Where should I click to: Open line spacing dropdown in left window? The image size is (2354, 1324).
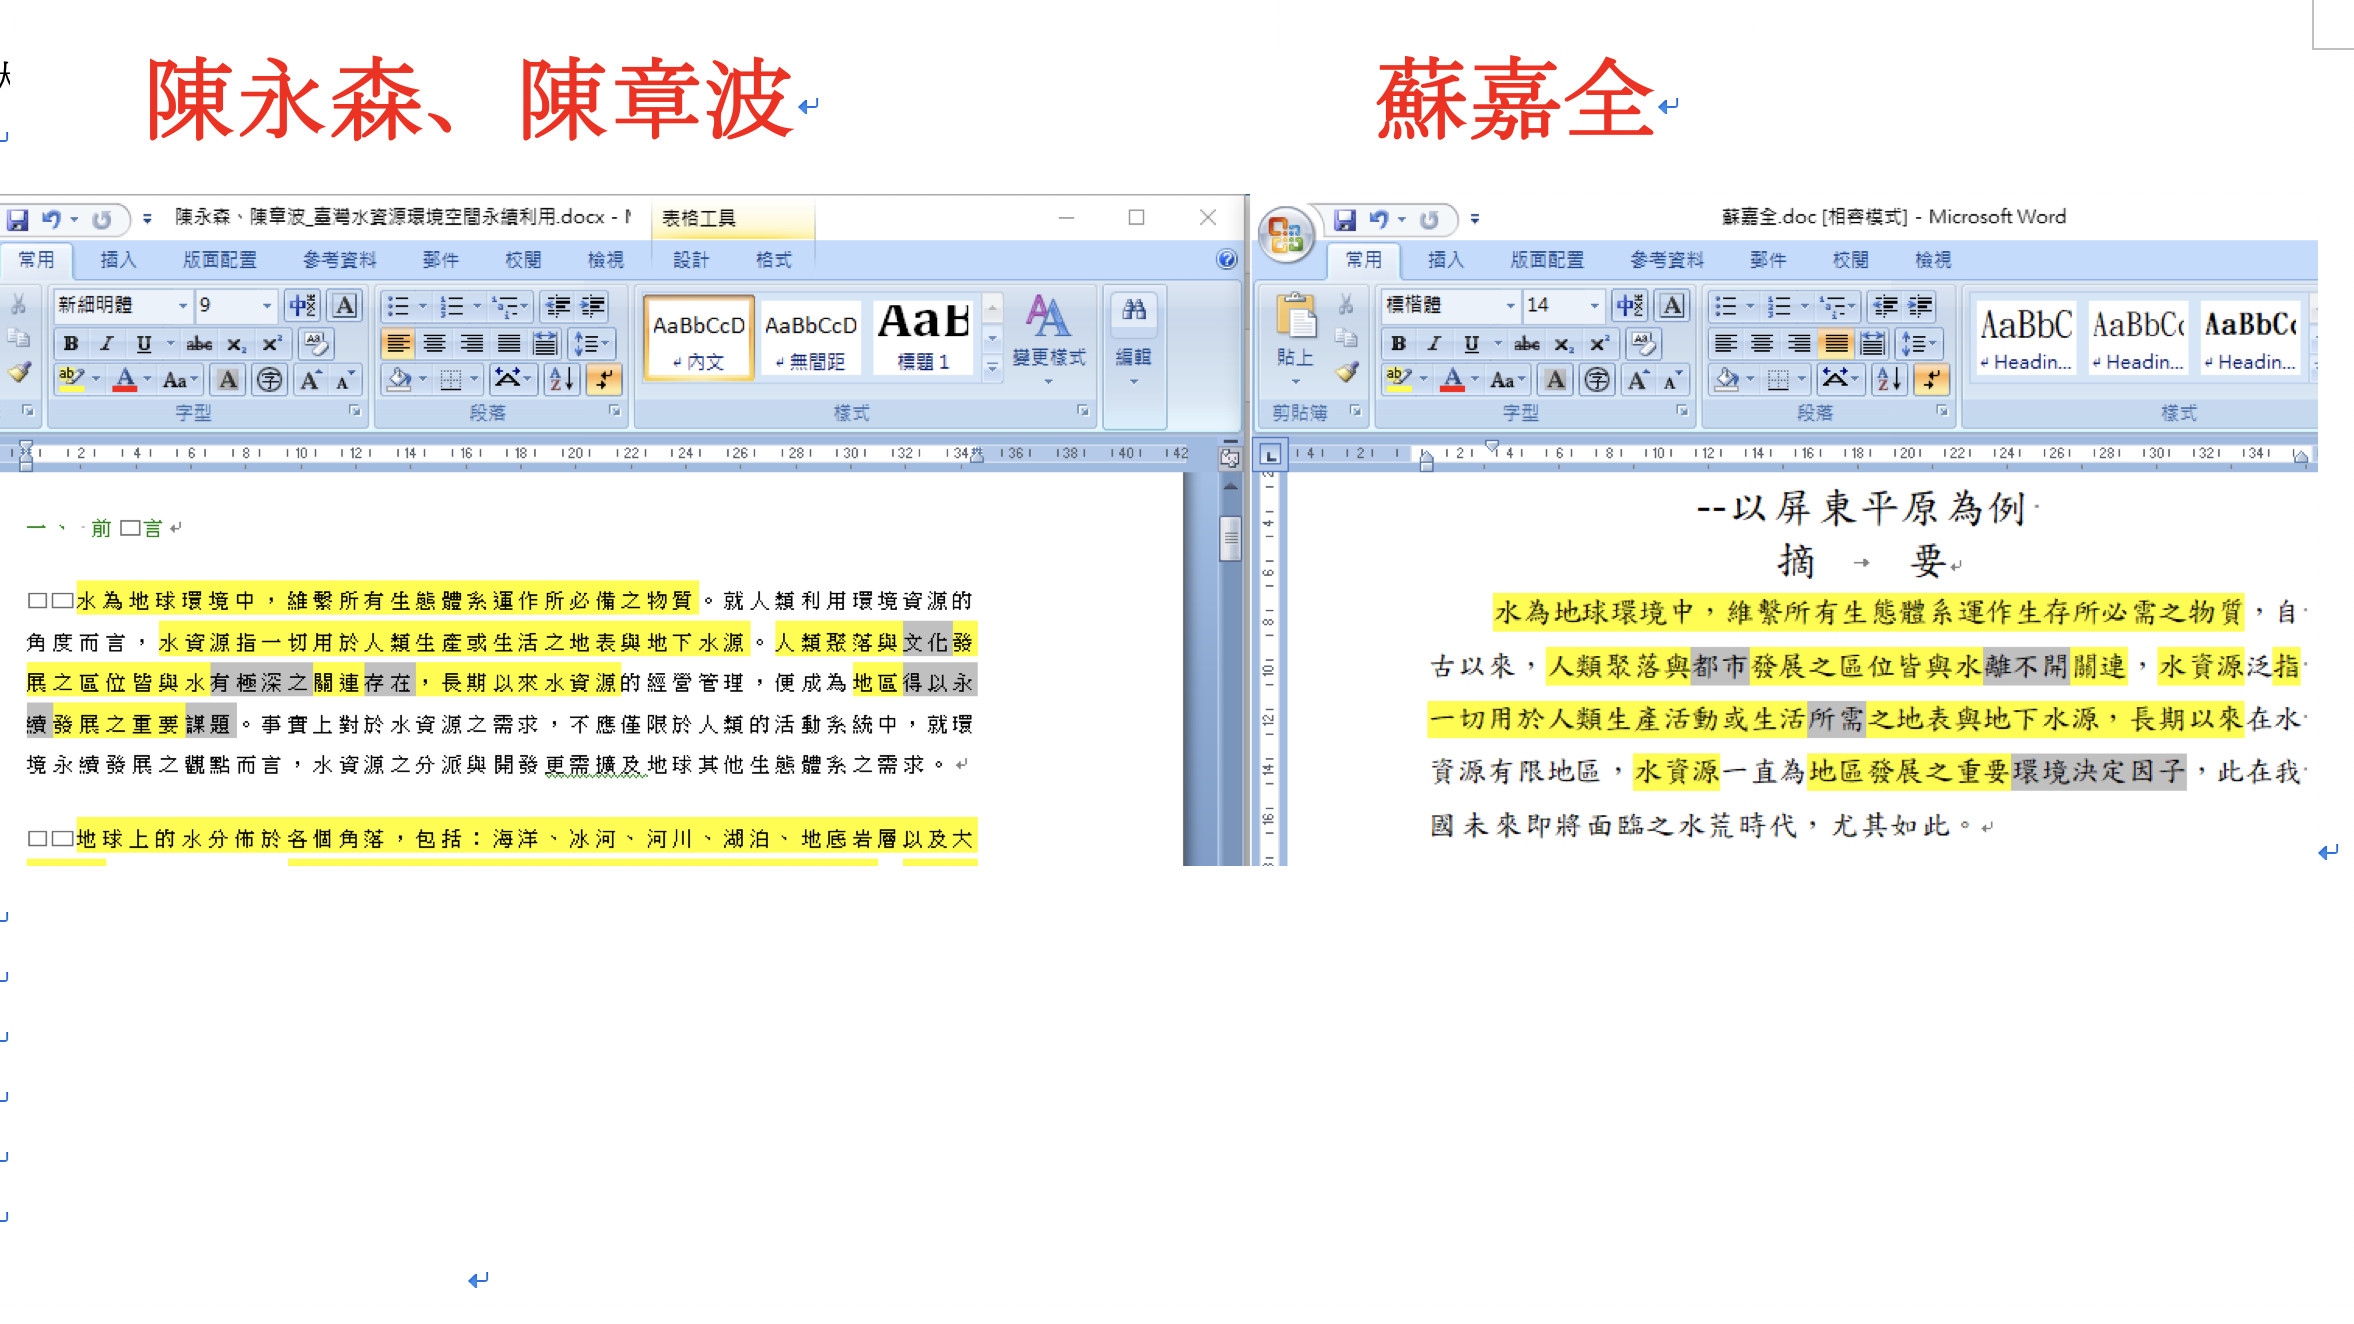(x=590, y=344)
